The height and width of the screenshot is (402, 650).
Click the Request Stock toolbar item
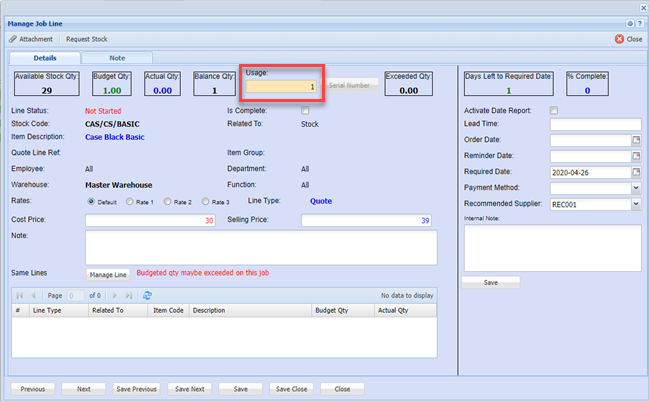tap(87, 39)
